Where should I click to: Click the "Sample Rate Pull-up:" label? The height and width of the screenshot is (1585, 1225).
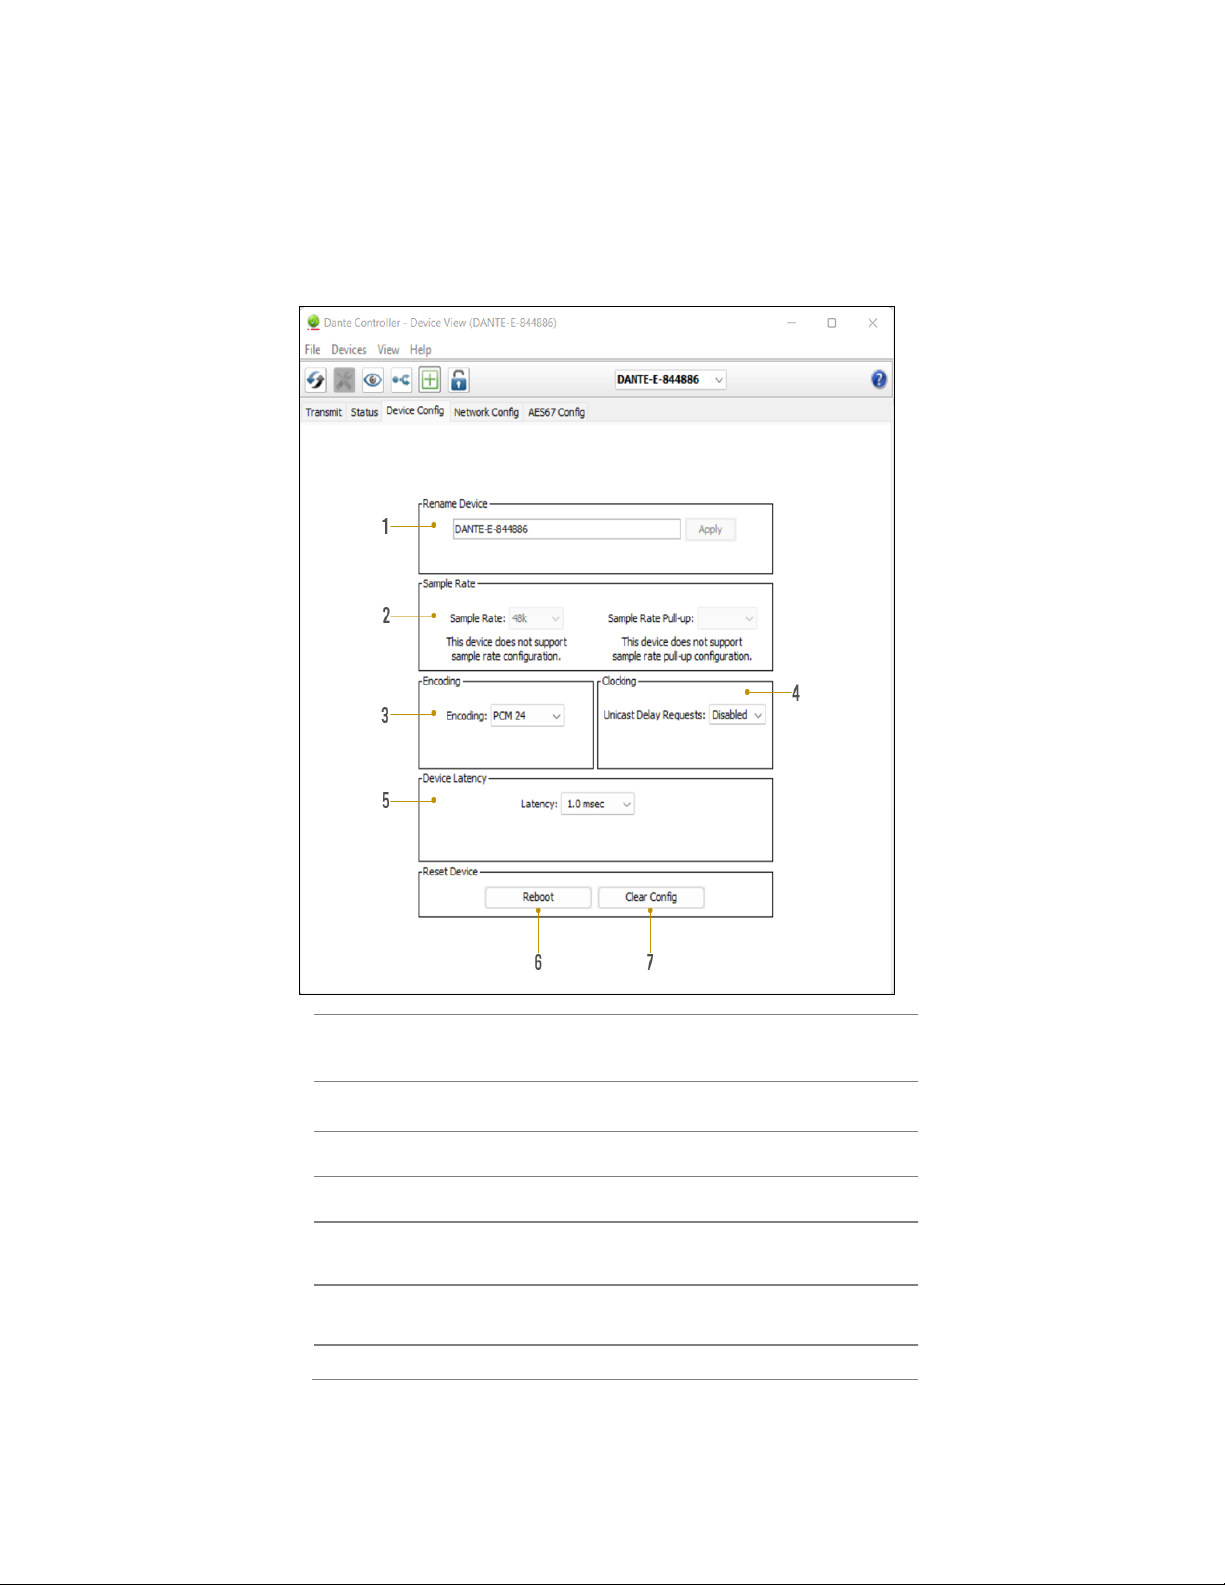click(x=651, y=619)
